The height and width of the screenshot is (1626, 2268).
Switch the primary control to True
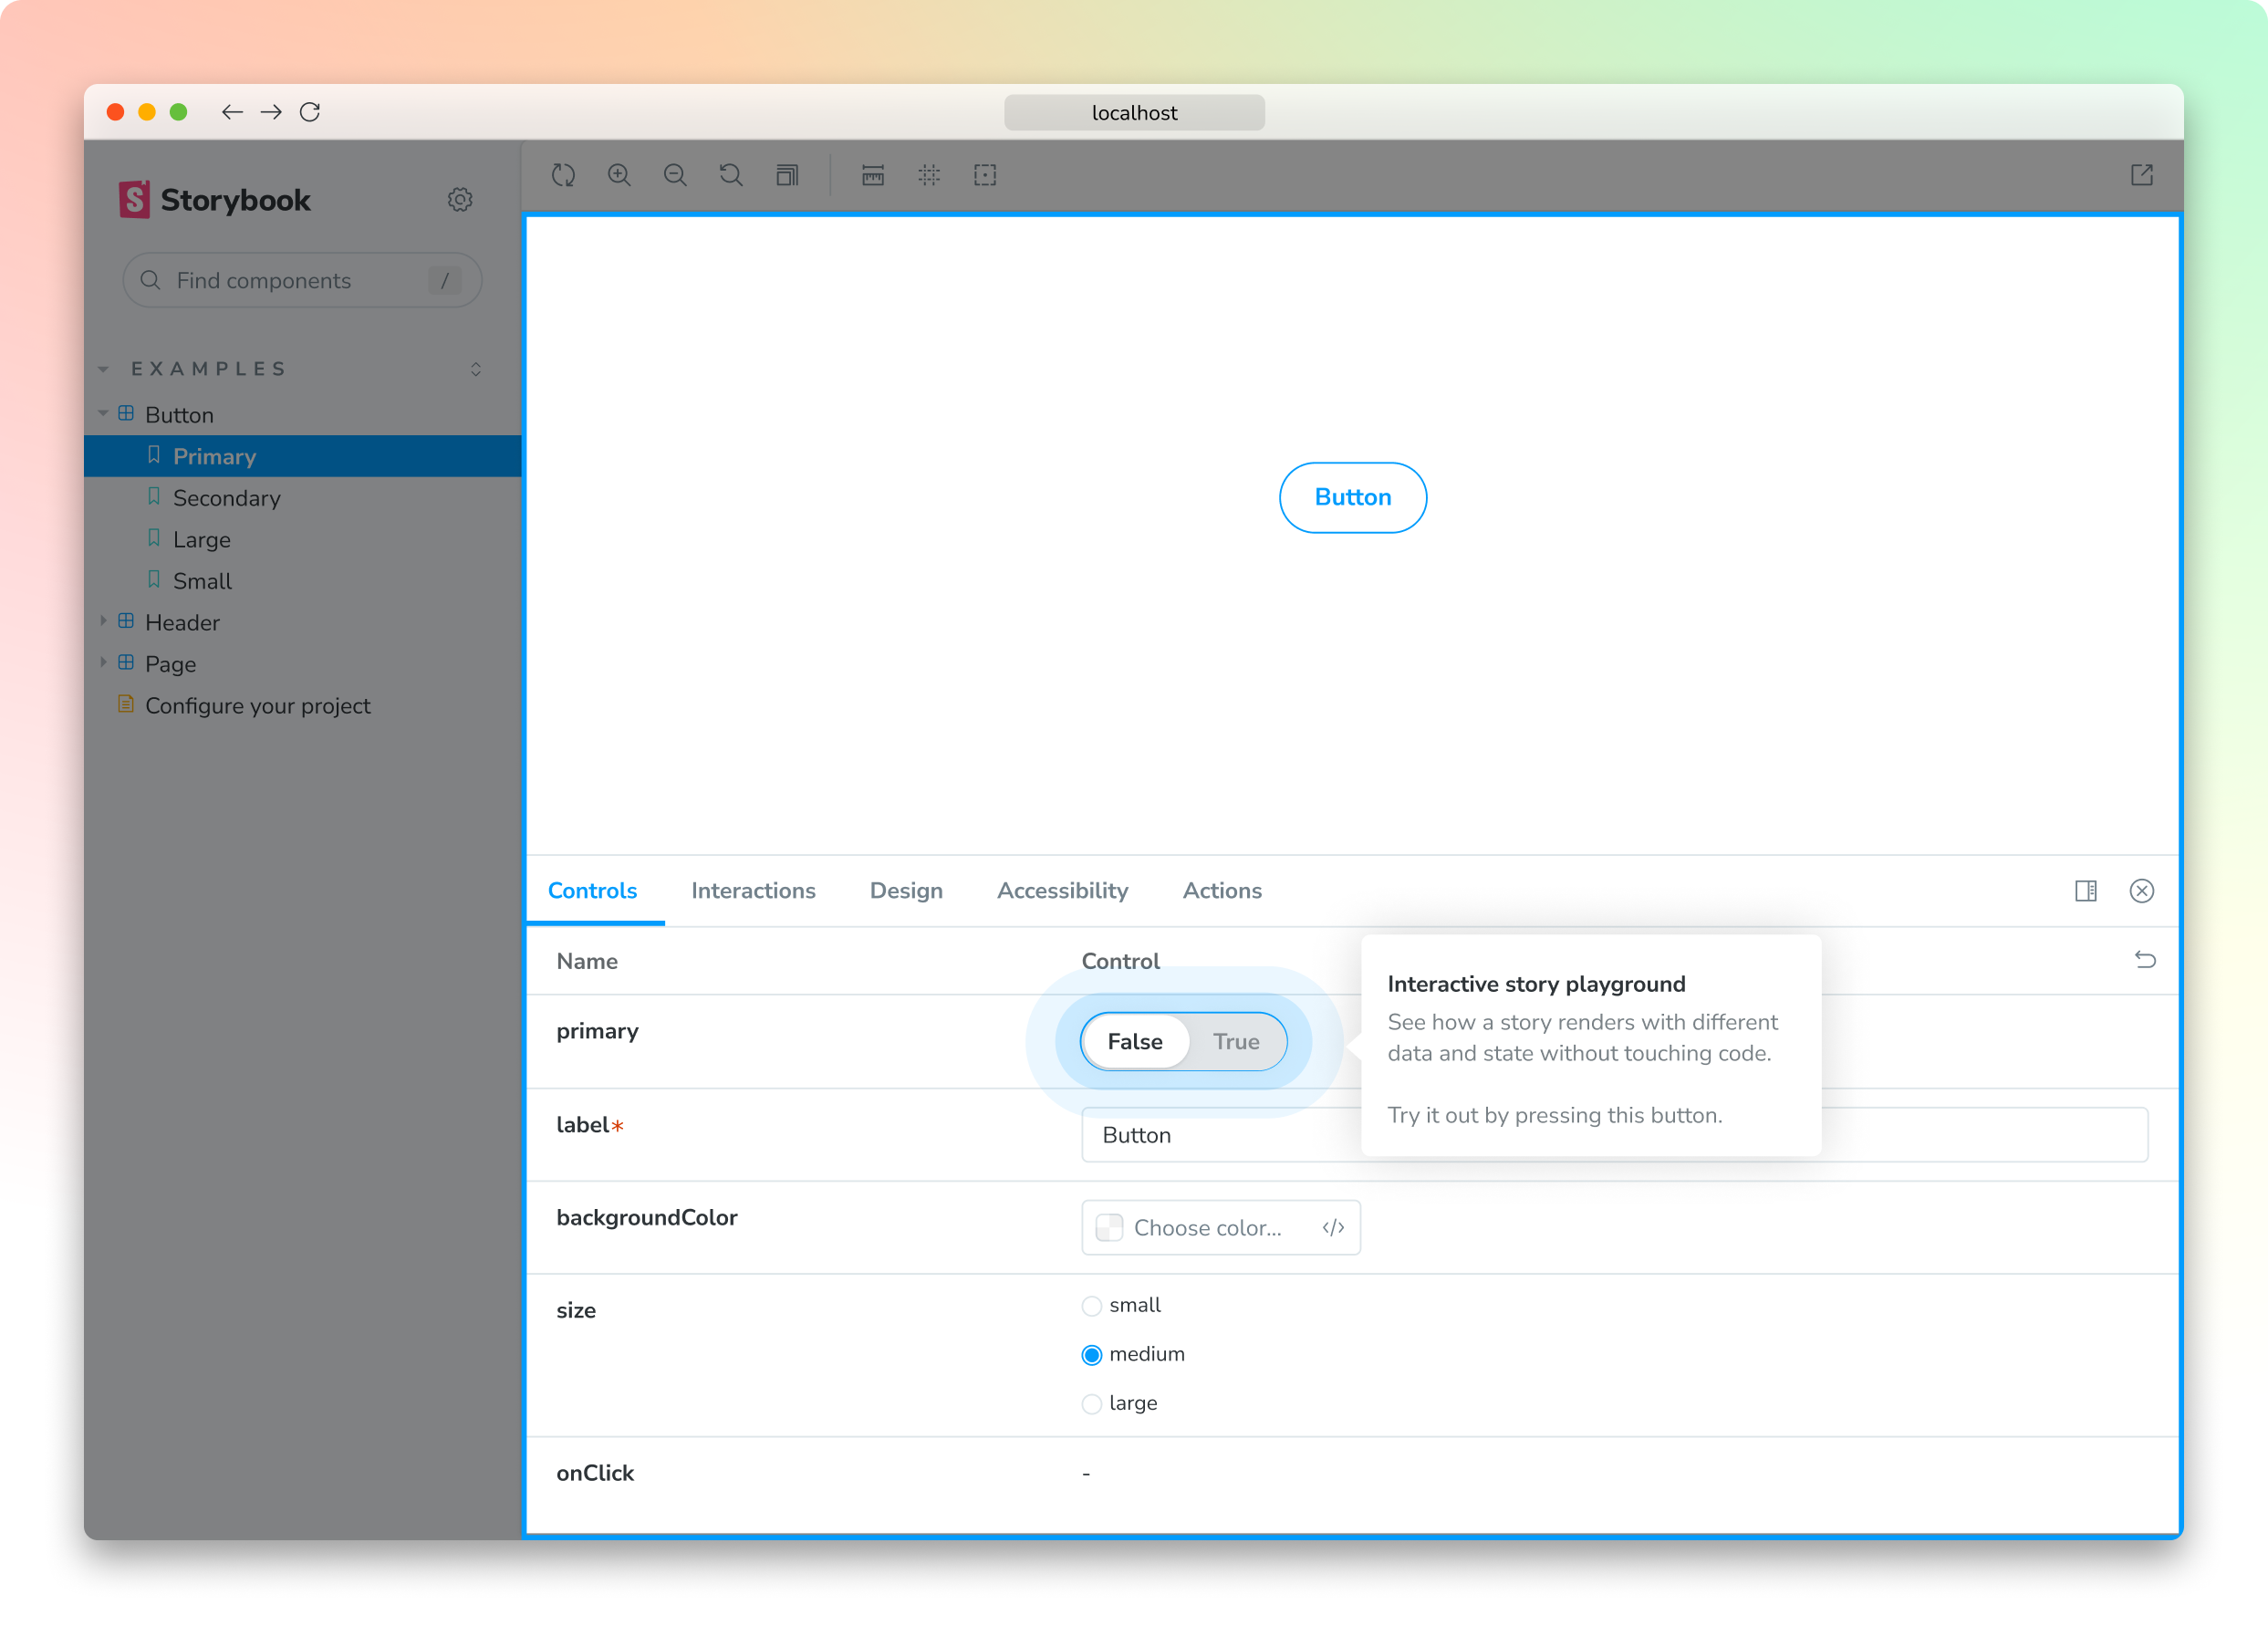[1237, 1041]
